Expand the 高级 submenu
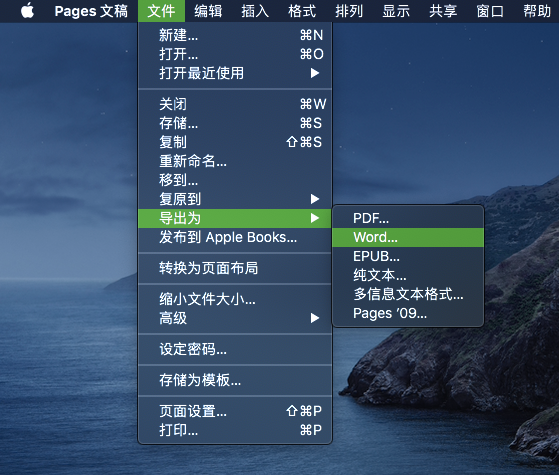Screen dimensions: 559x475 (x=235, y=318)
